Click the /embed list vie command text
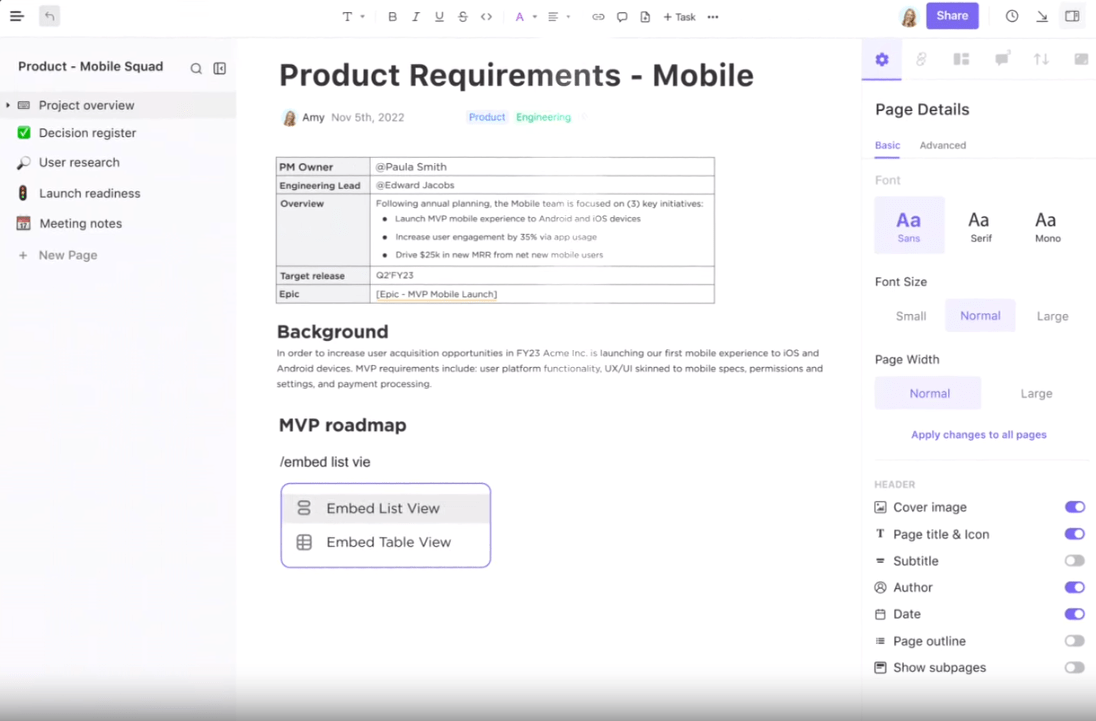 point(325,462)
